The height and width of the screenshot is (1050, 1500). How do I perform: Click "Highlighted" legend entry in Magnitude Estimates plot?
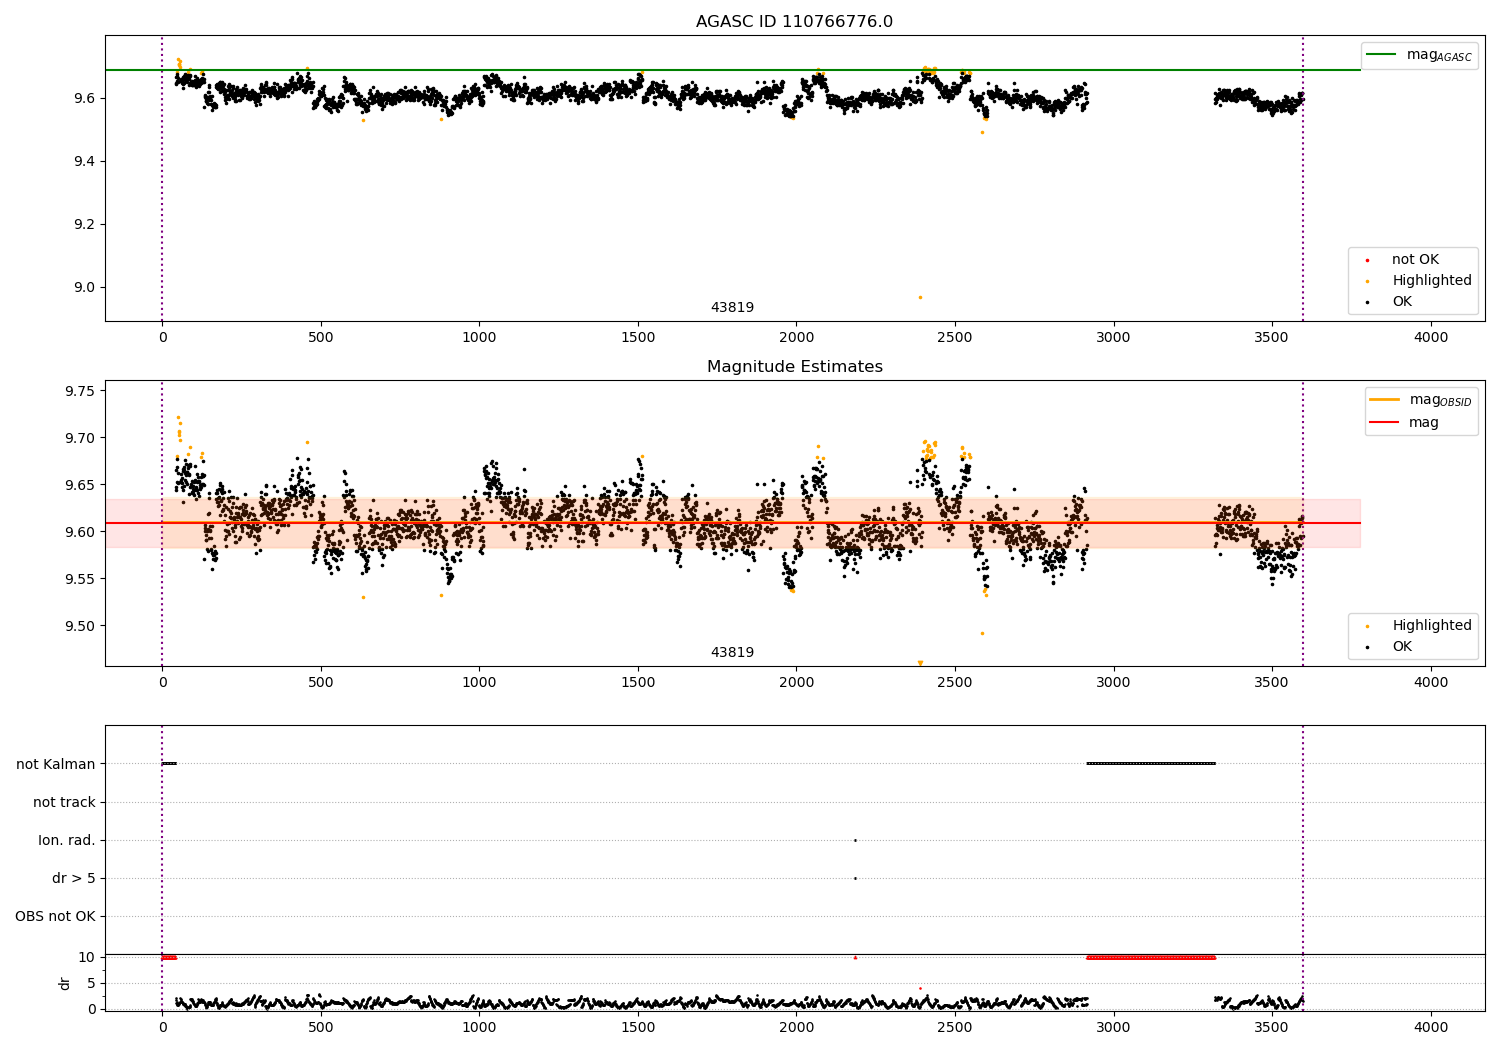(1432, 626)
